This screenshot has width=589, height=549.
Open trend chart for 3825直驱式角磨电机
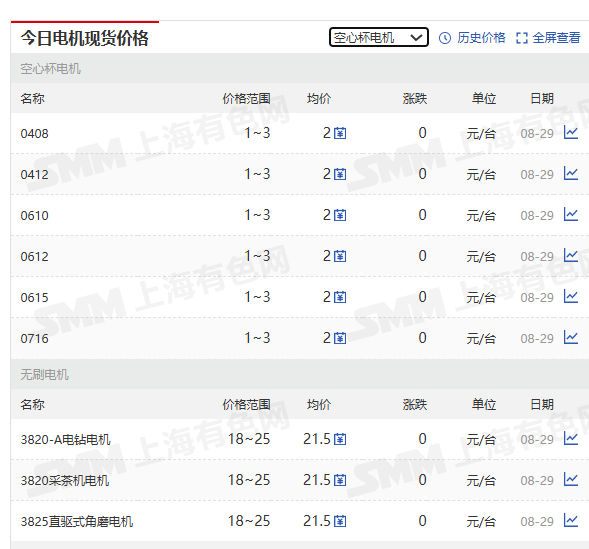coord(571,520)
